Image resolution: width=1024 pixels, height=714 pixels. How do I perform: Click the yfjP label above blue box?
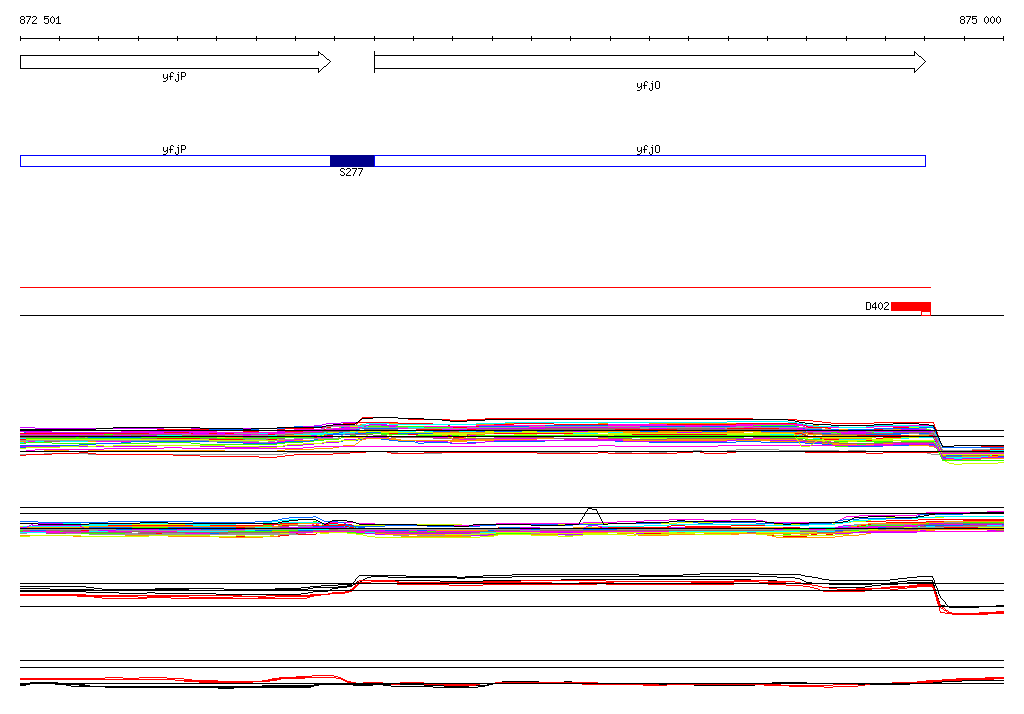174,150
